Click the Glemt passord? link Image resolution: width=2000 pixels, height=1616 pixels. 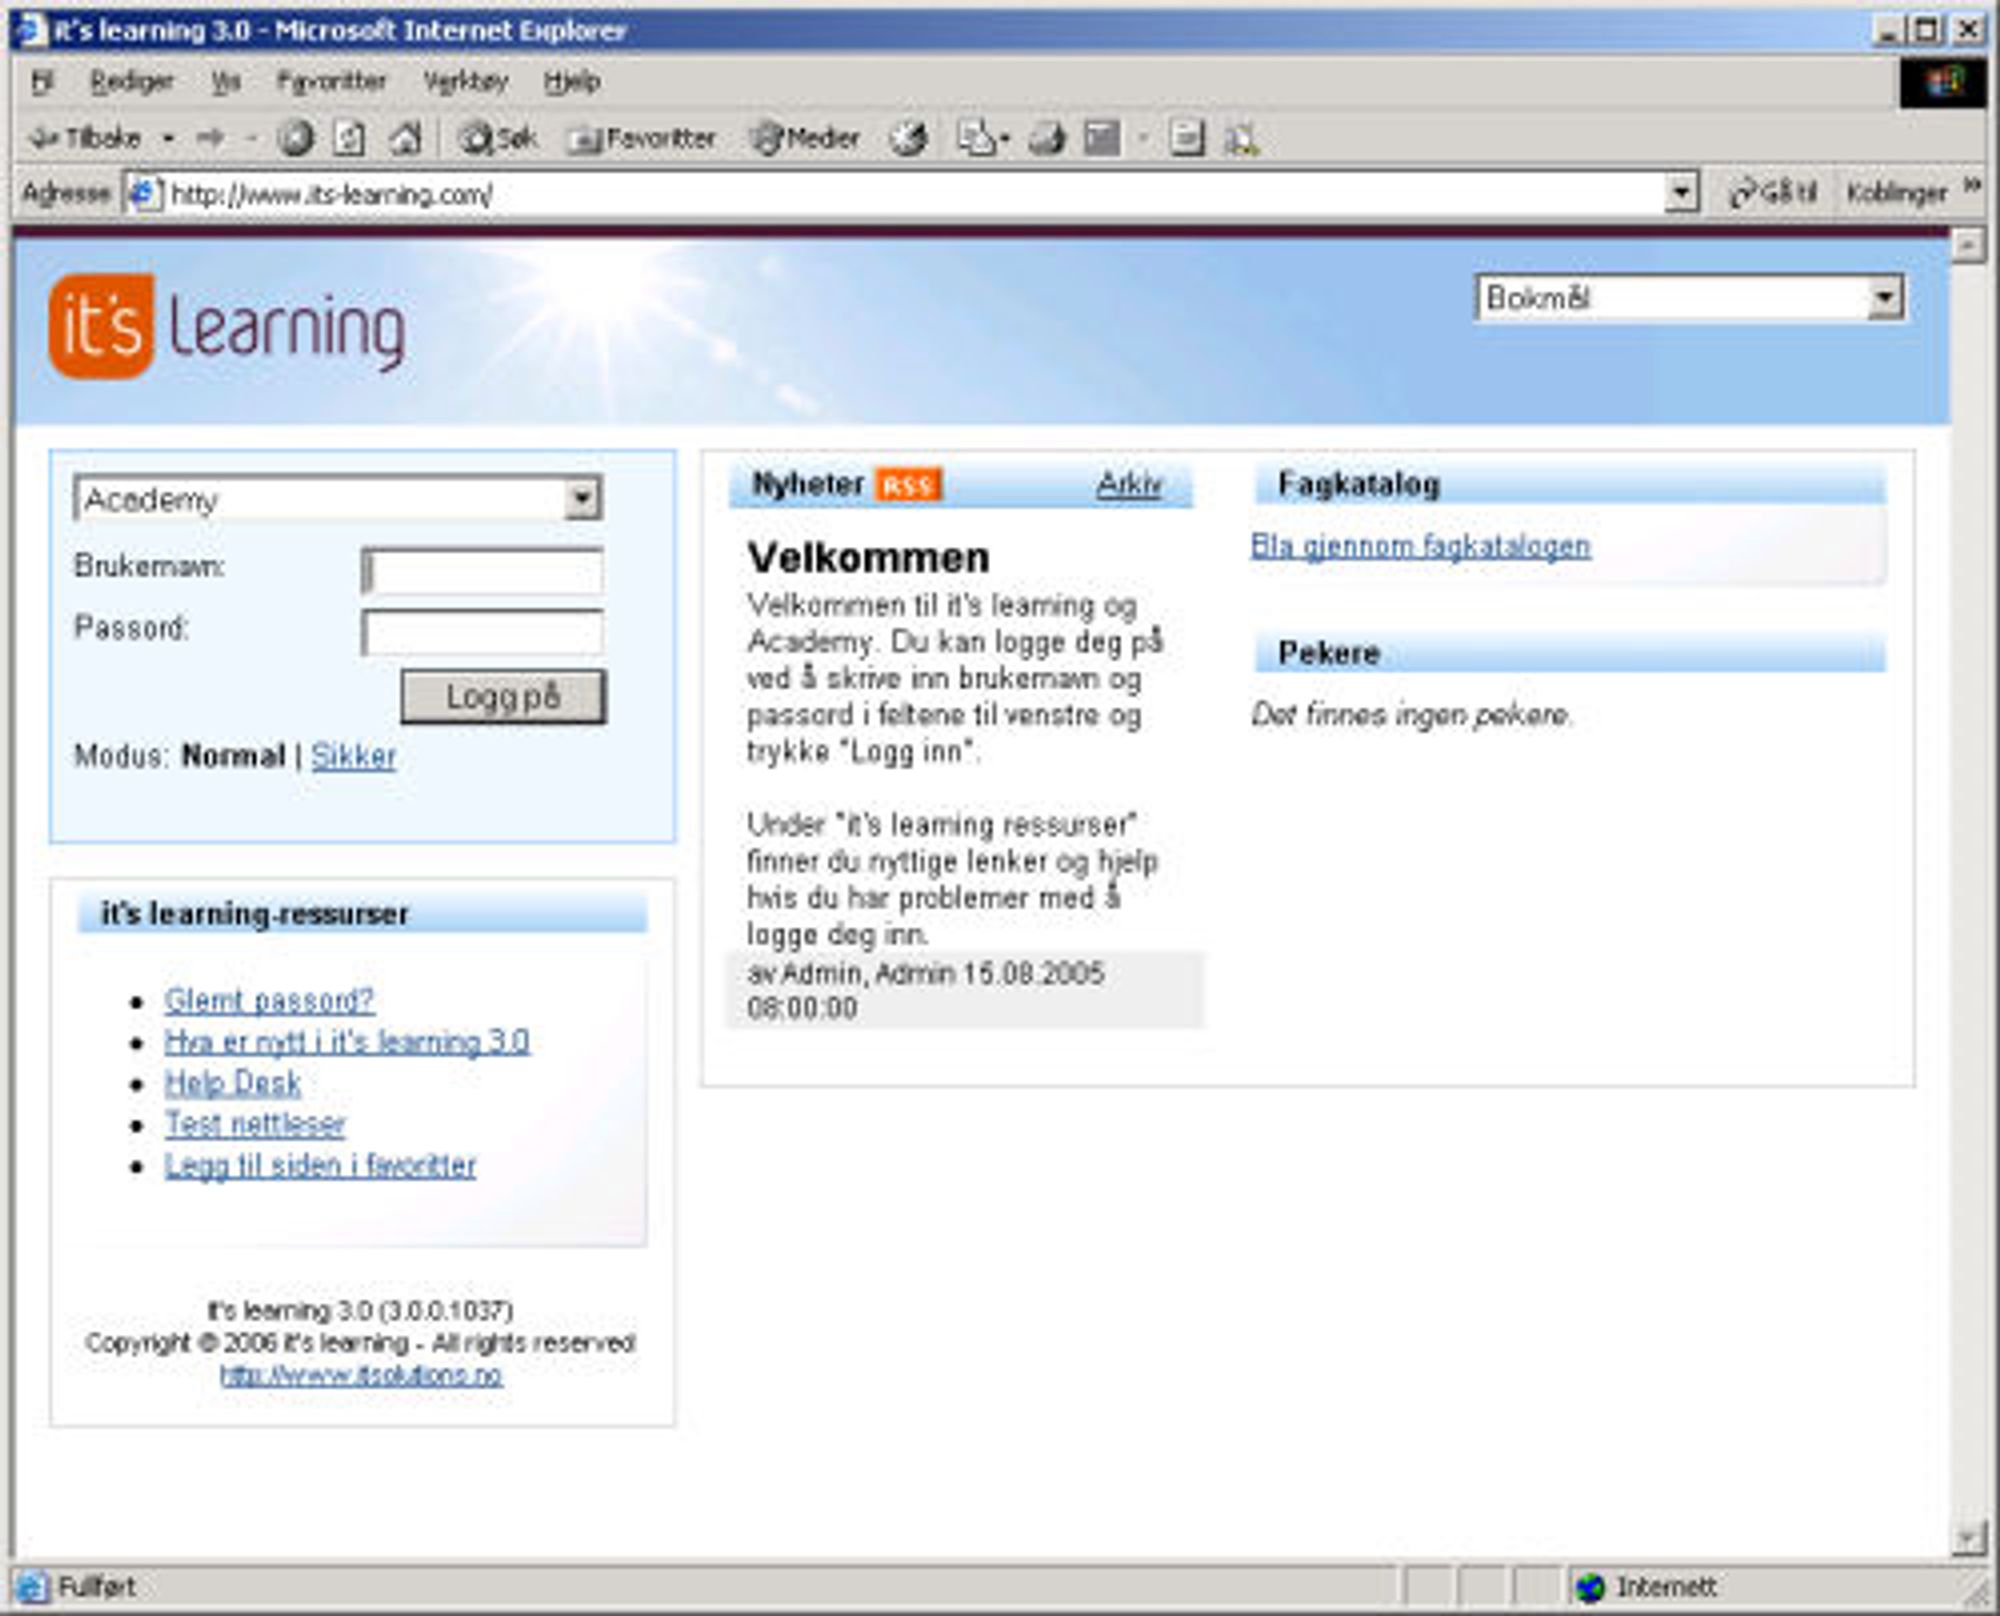(269, 1001)
